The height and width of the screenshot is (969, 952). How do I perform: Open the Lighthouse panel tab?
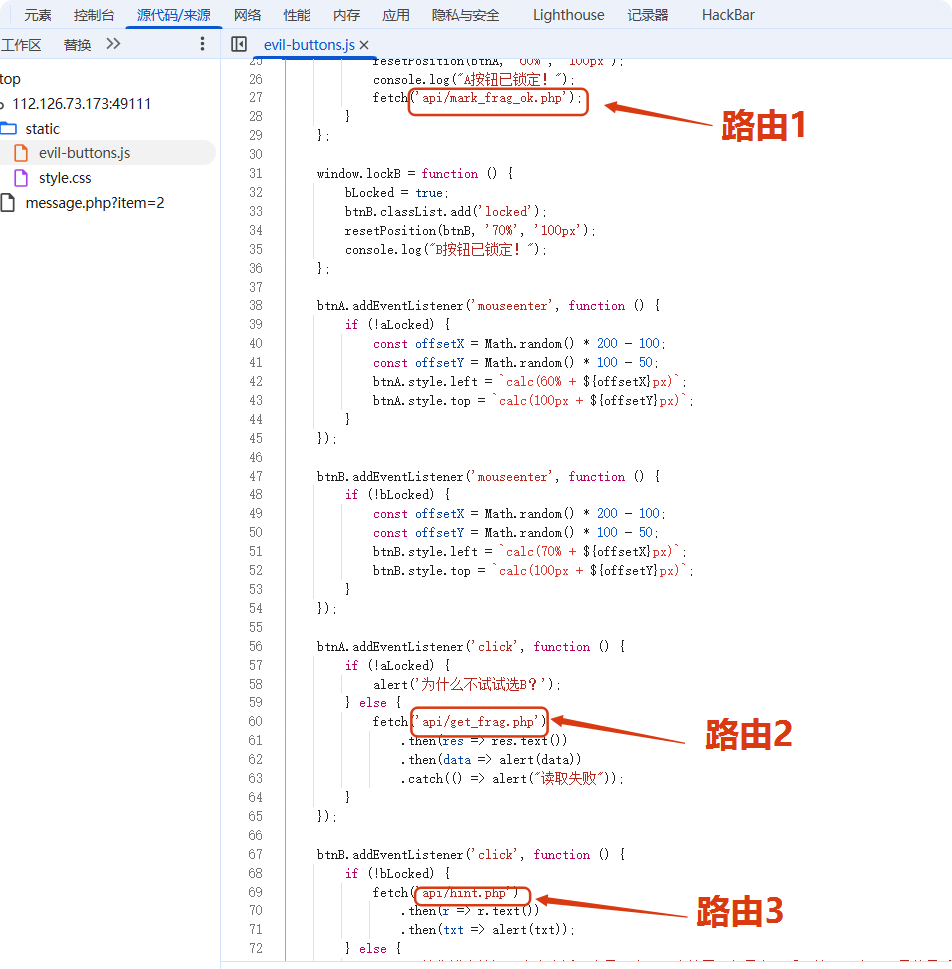tap(568, 15)
